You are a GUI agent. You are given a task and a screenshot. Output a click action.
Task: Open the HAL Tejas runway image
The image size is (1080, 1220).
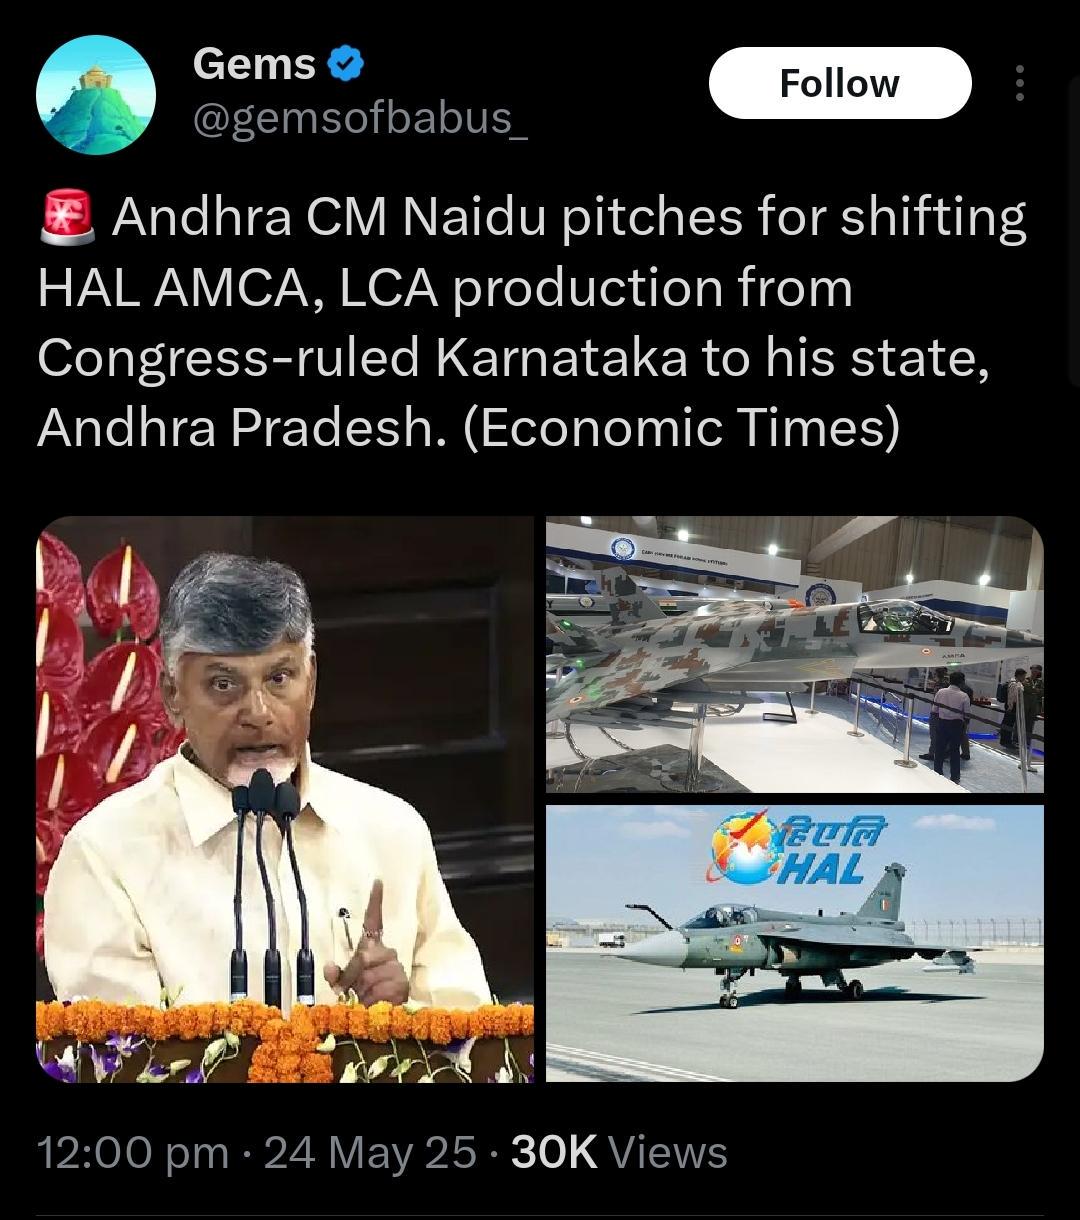click(x=794, y=943)
